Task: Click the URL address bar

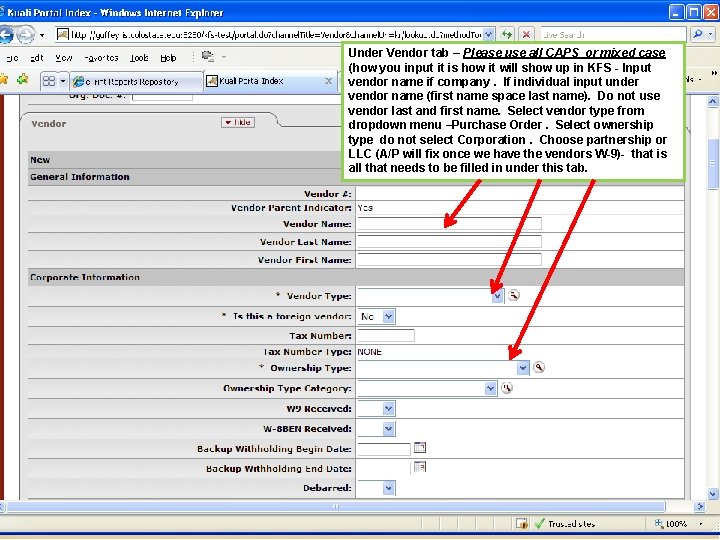Action: click(276, 34)
